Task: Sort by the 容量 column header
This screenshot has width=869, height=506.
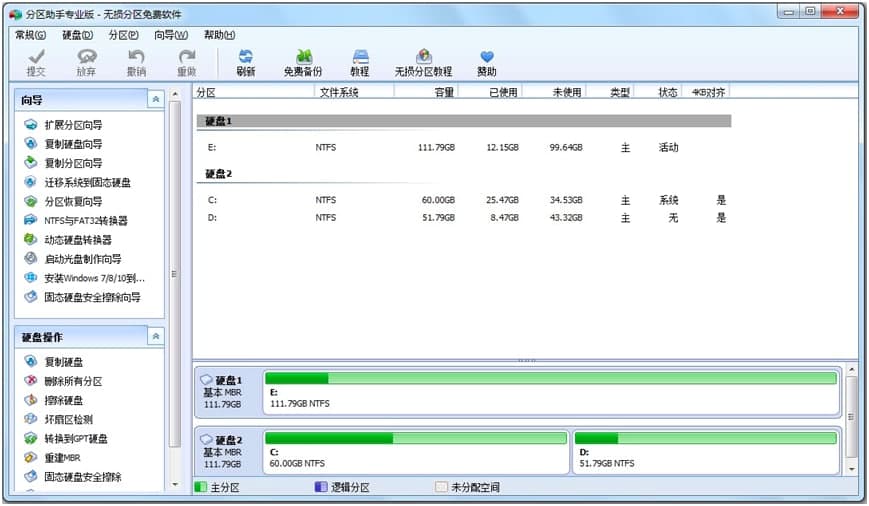Action: point(426,92)
